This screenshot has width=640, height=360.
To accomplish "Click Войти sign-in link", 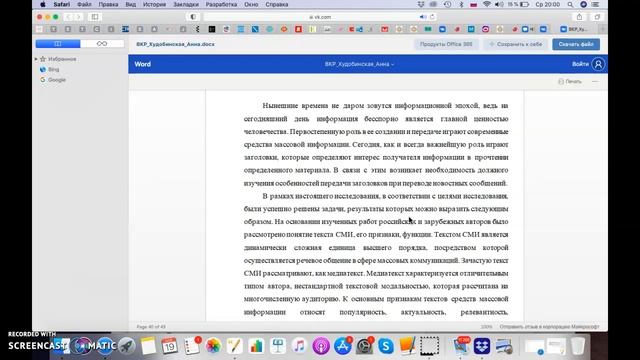I will (580, 64).
